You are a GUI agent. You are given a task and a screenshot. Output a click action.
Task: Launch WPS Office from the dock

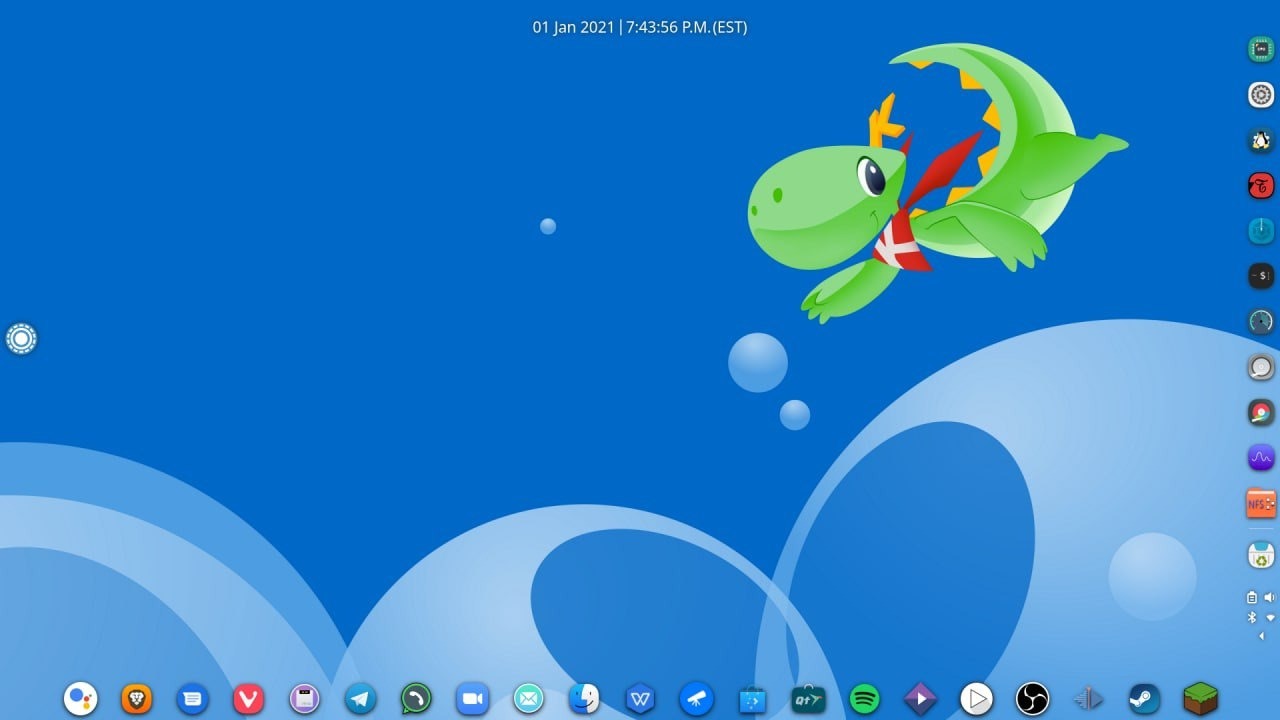click(640, 698)
